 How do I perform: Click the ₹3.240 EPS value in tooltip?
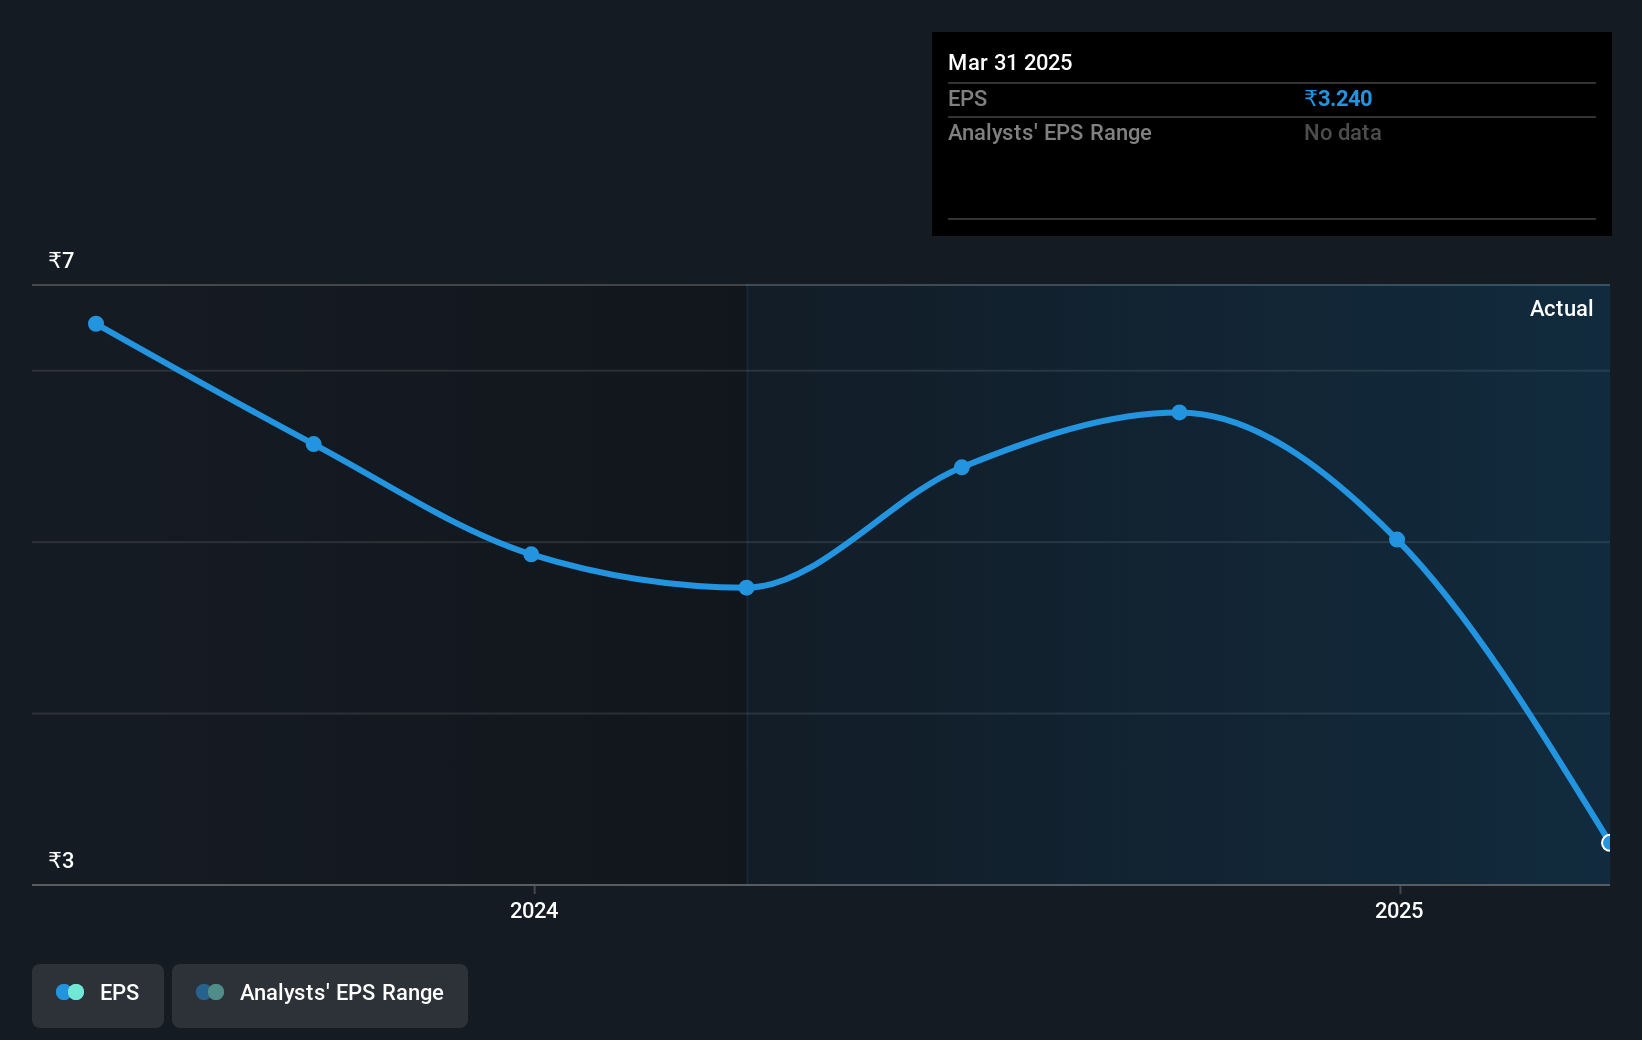point(1338,99)
